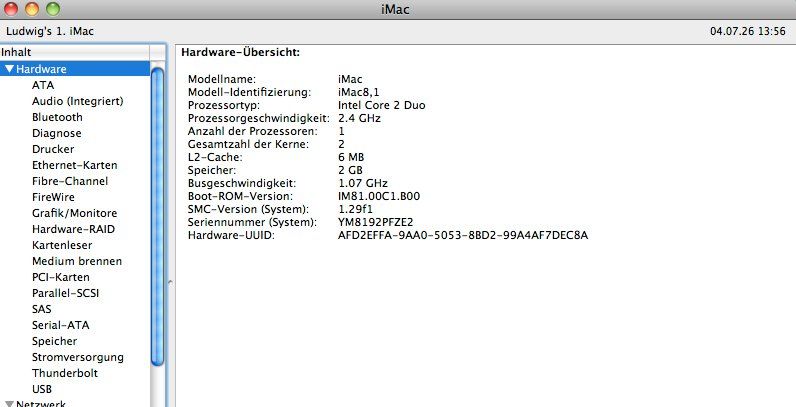Select Fibre-Channel entry
The width and height of the screenshot is (796, 407).
pos(70,181)
